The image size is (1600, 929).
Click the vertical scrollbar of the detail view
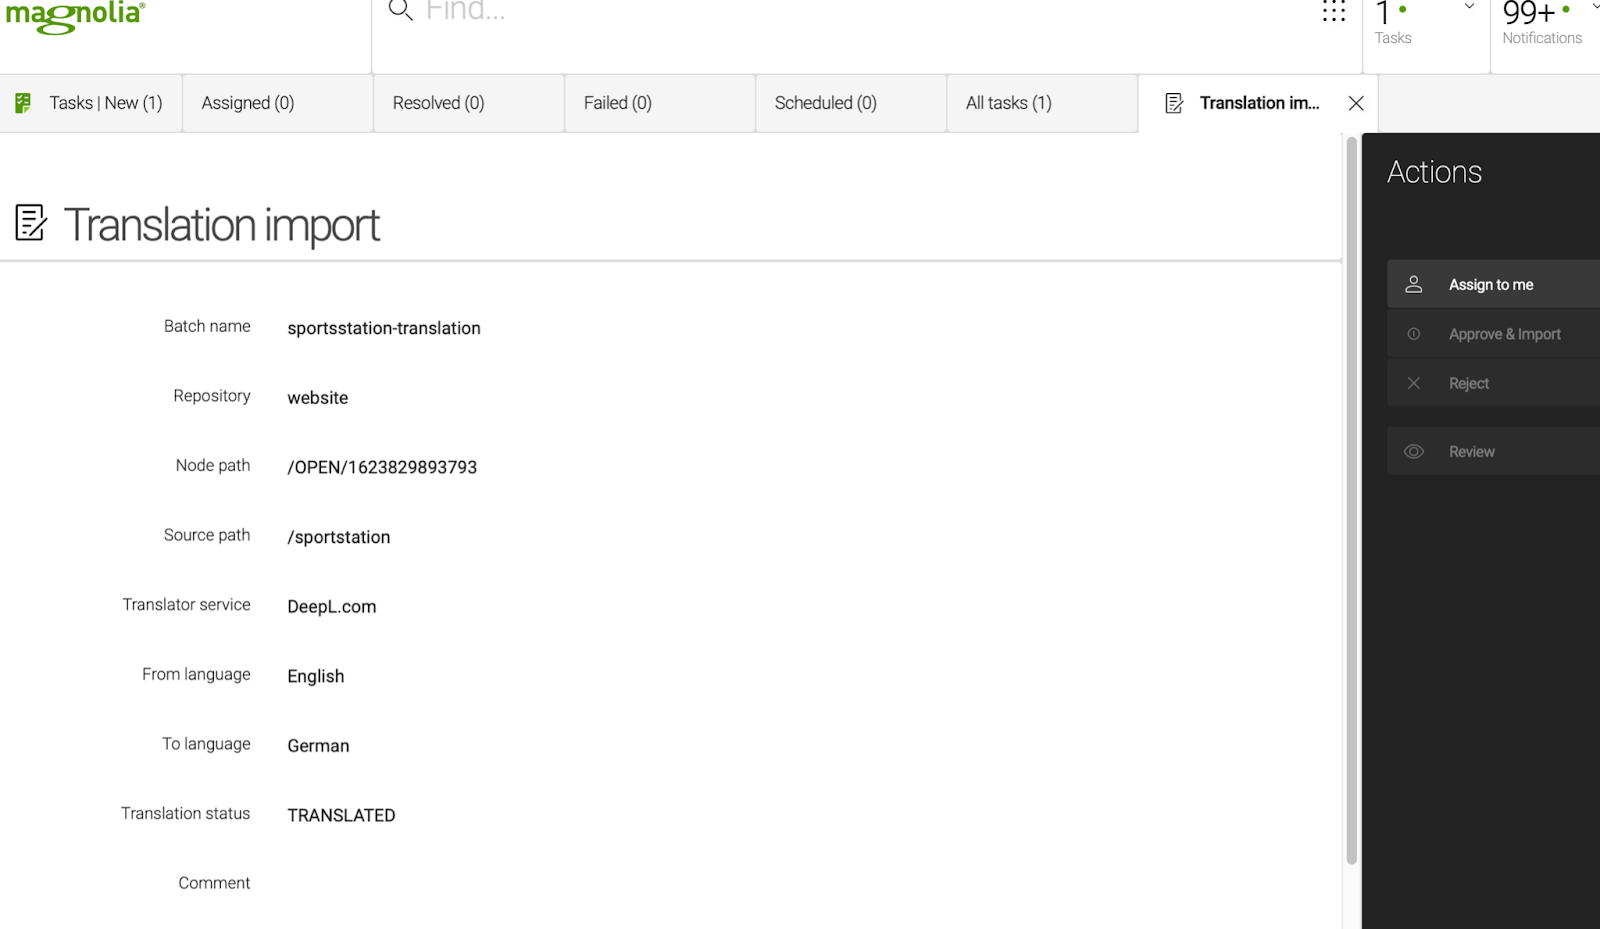[x=1351, y=500]
